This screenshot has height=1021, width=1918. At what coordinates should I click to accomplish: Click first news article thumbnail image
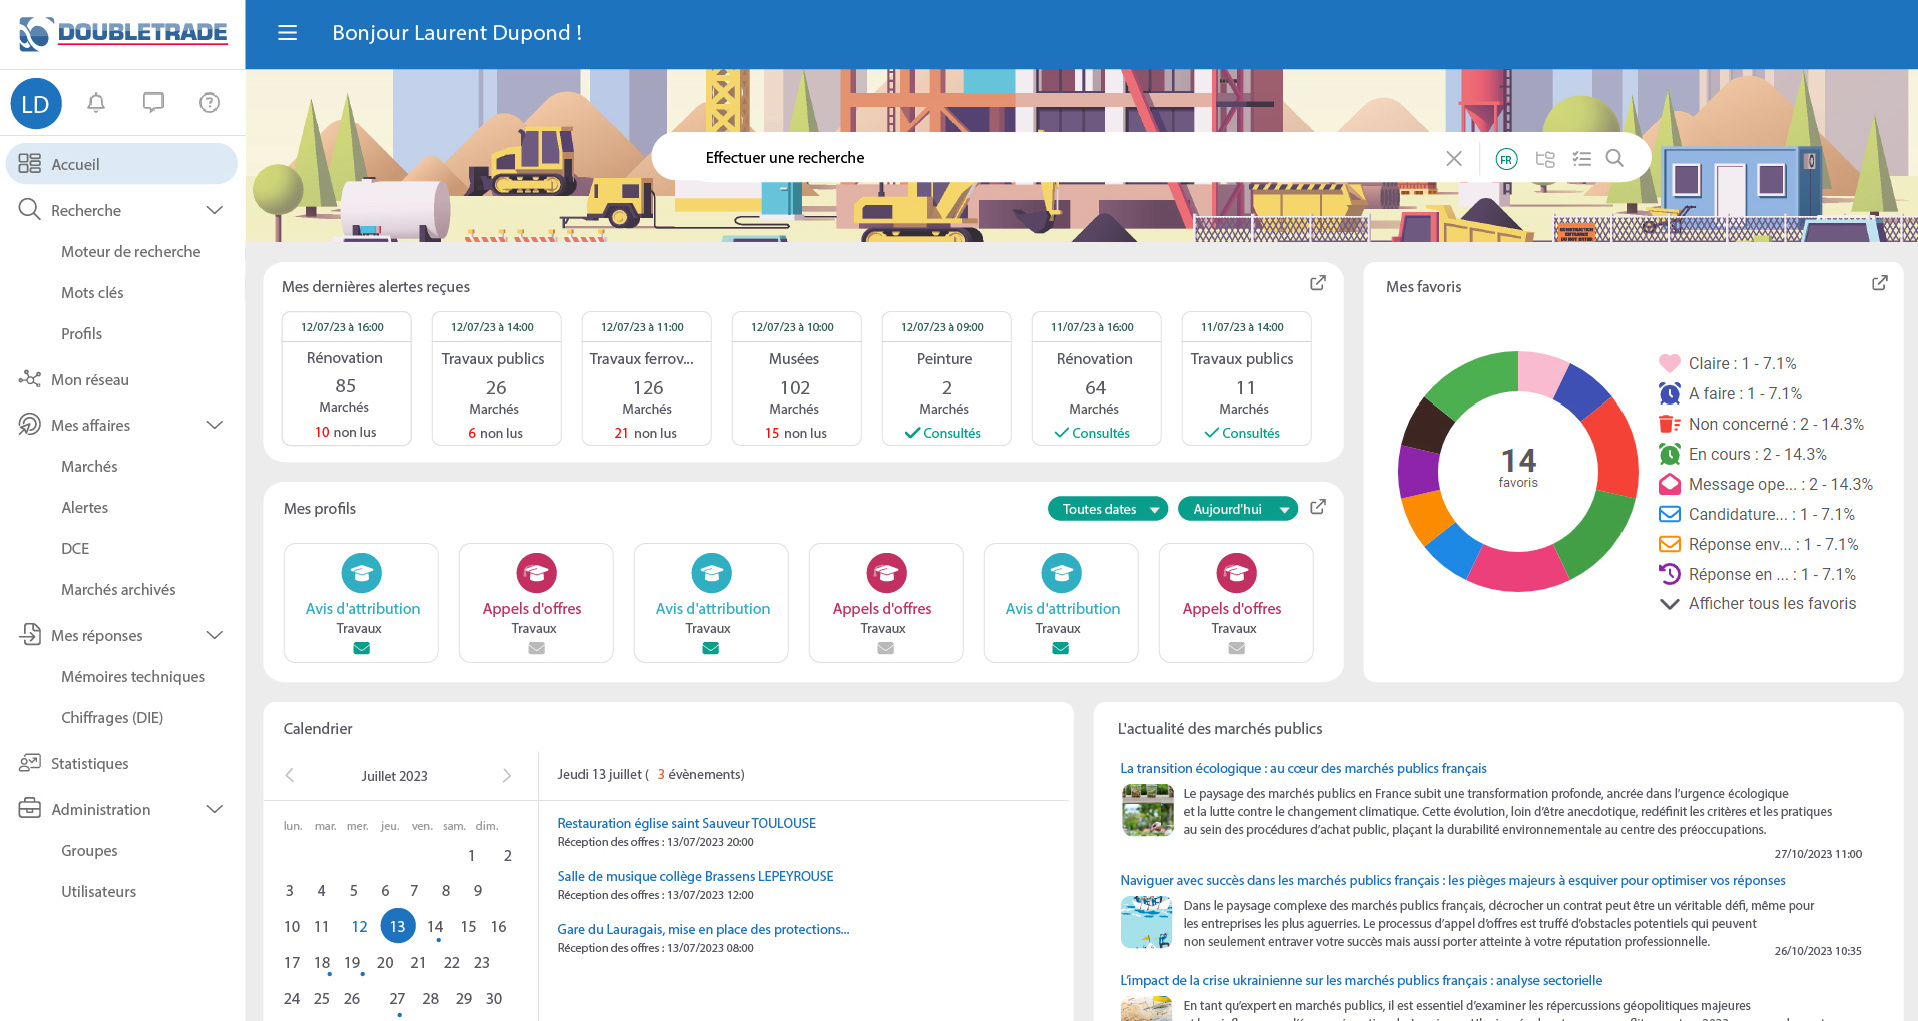point(1146,810)
